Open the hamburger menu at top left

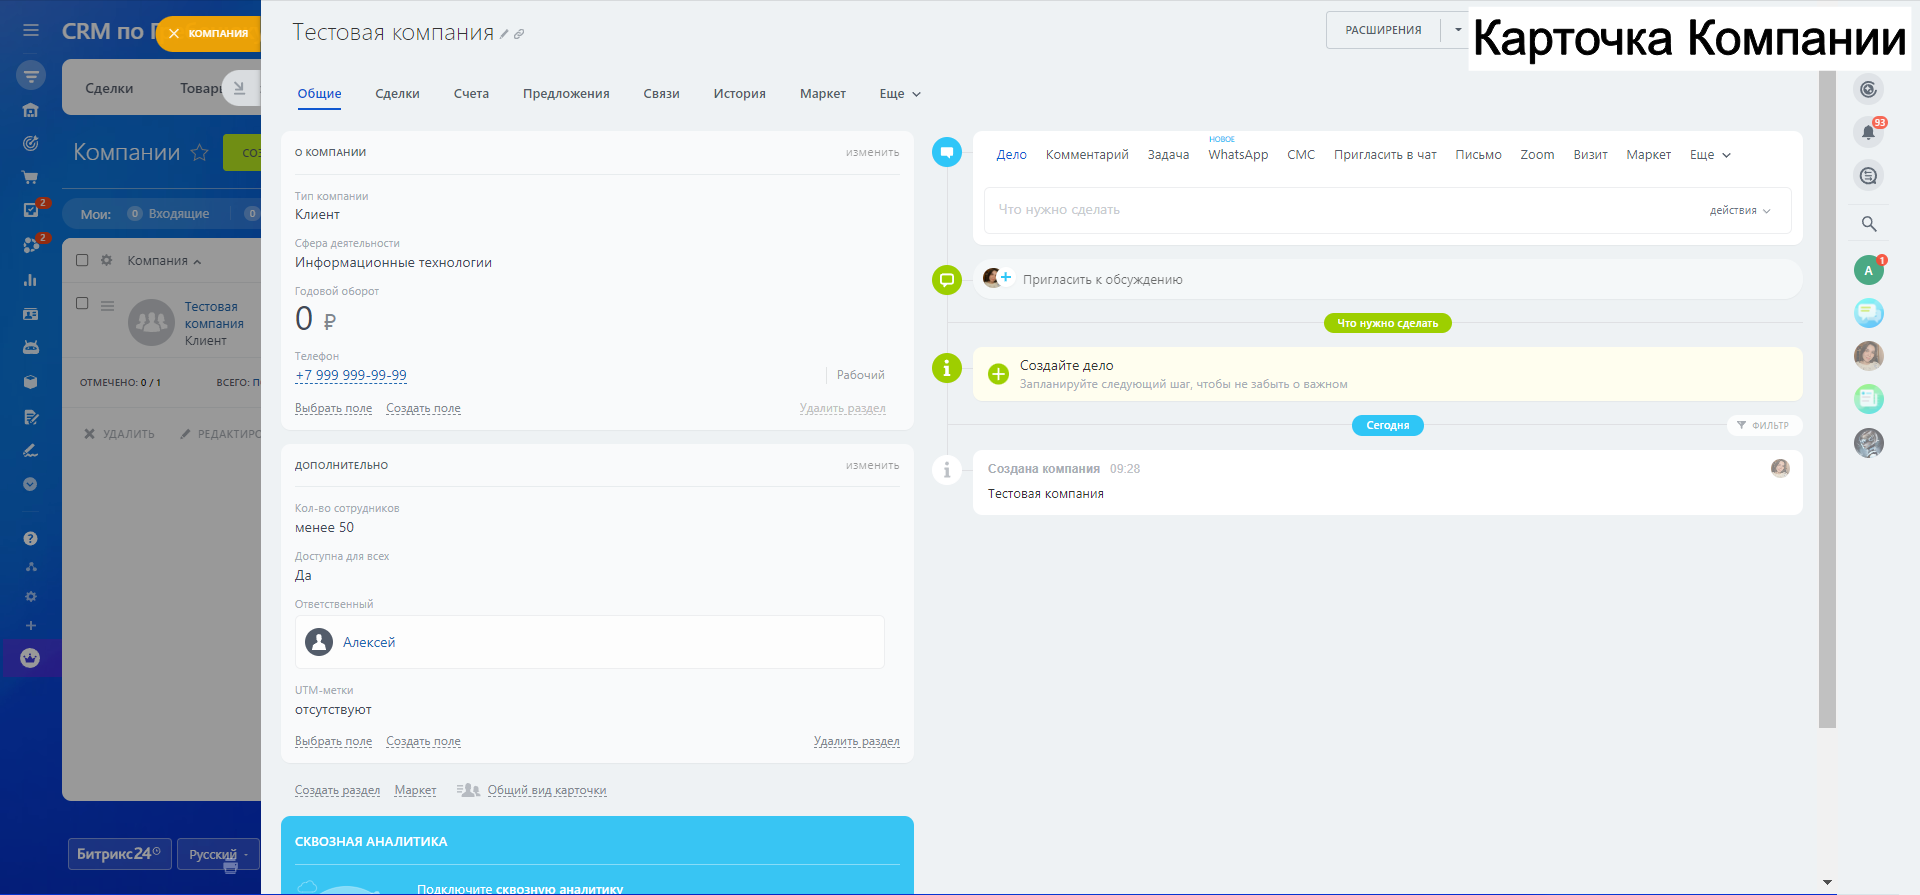pyautogui.click(x=31, y=31)
